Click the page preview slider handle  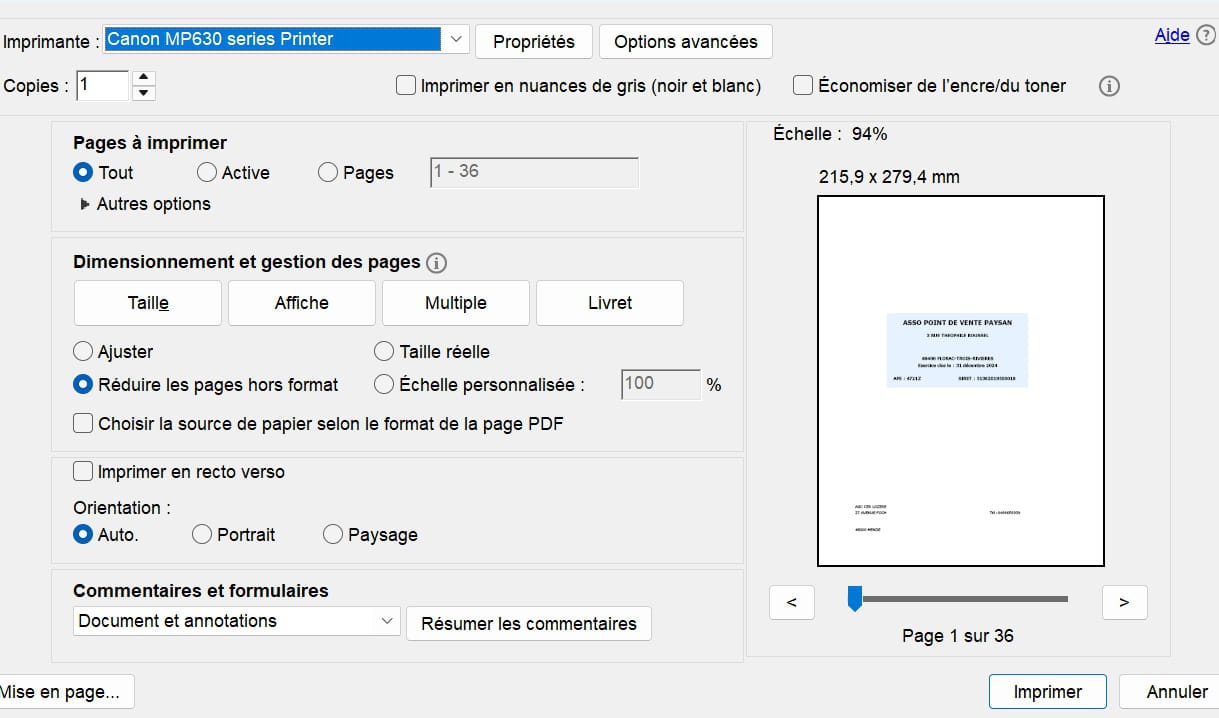(x=854, y=599)
